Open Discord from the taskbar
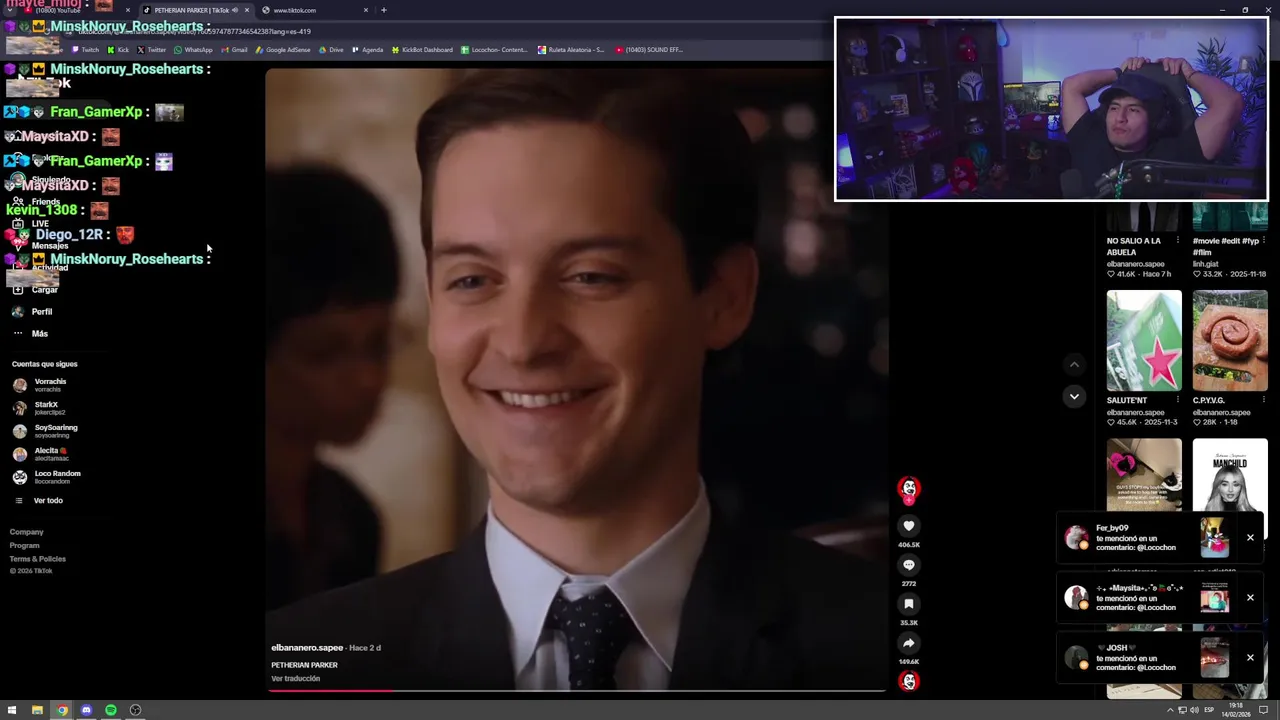 (x=86, y=710)
